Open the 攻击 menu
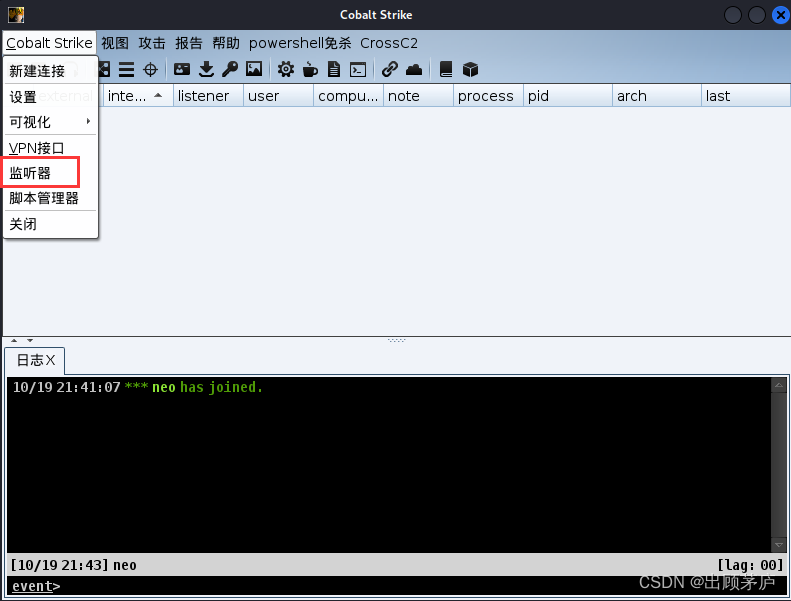This screenshot has height=601, width=791. (152, 43)
